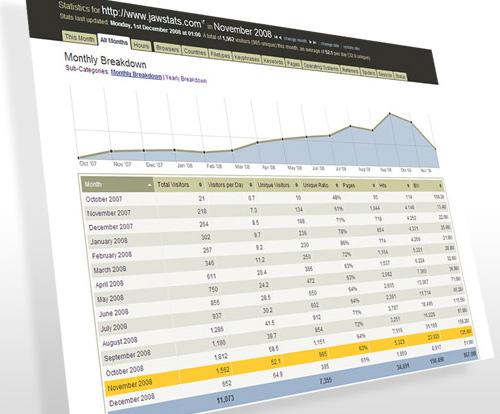500x414 pixels.
Task: Sort by Hits column header
Action: point(394,185)
